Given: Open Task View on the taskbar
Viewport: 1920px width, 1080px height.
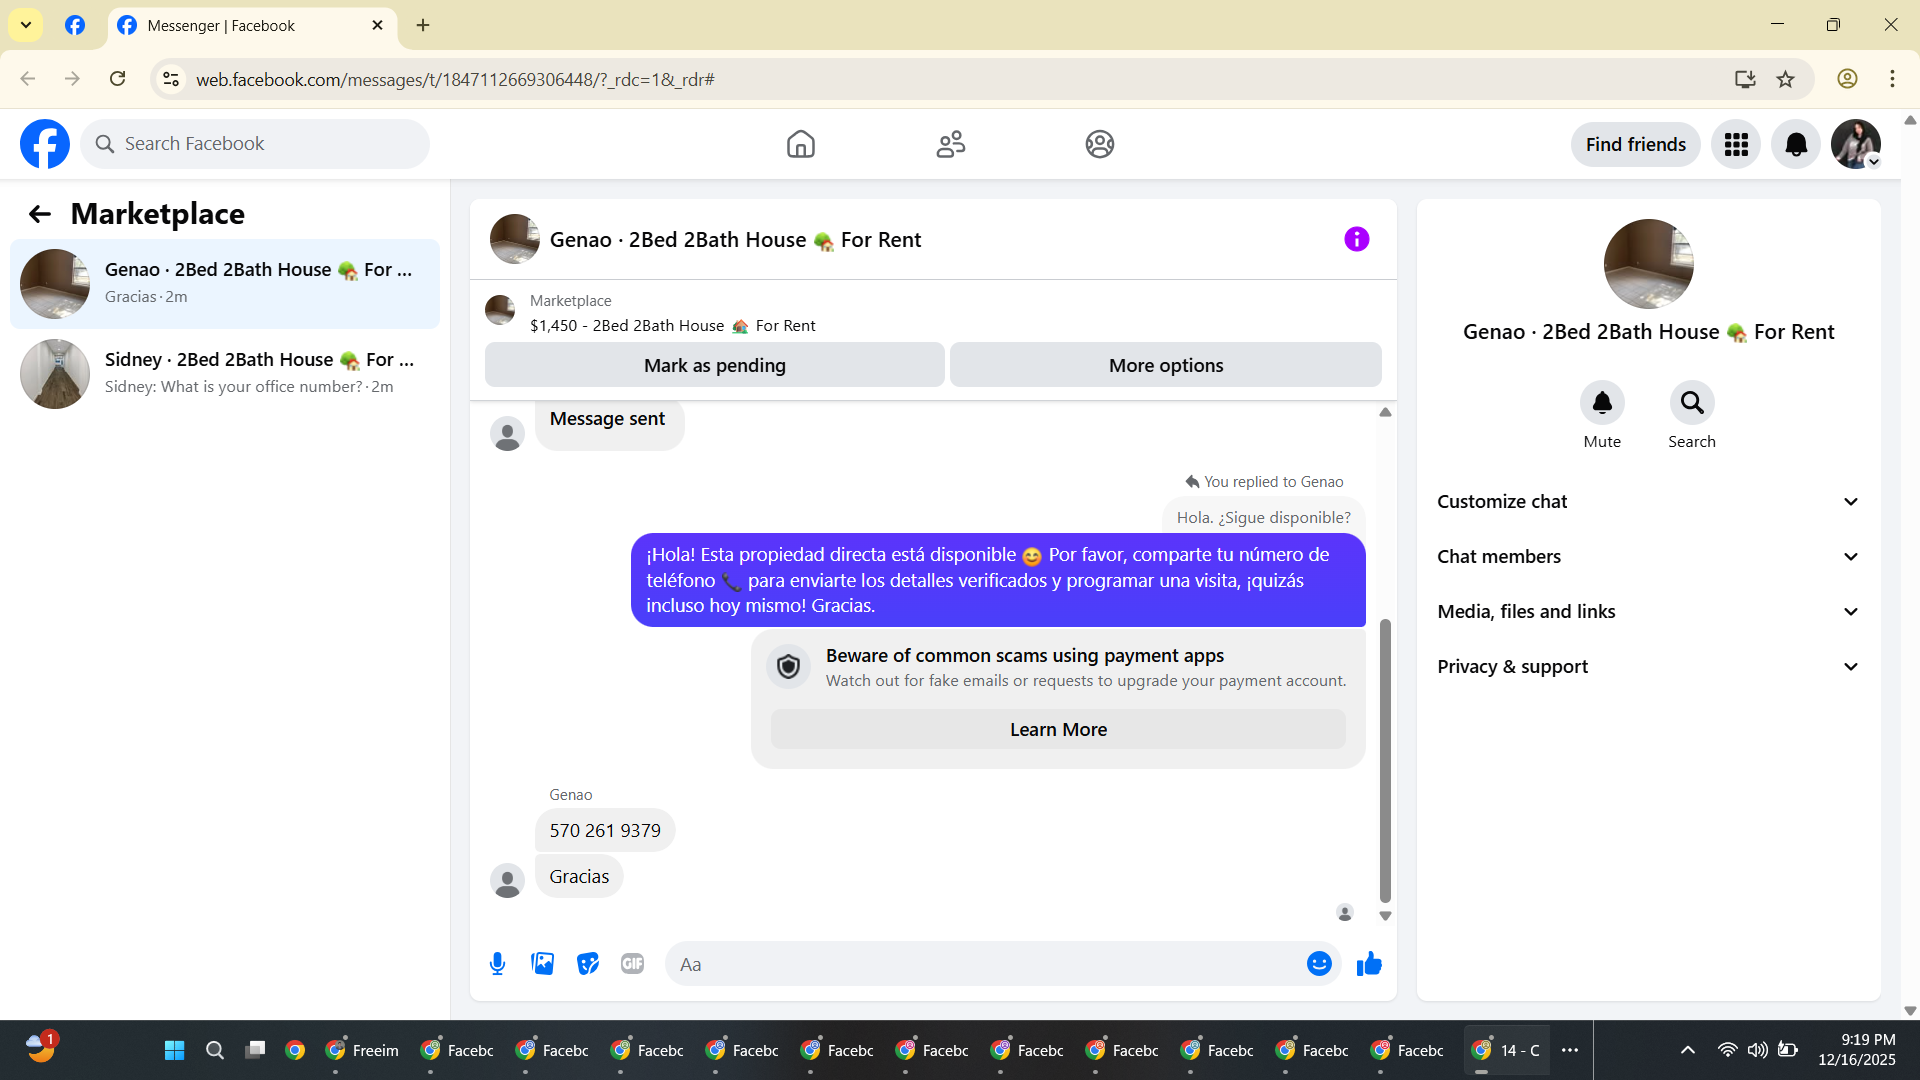Looking at the screenshot, I should click(x=255, y=1050).
